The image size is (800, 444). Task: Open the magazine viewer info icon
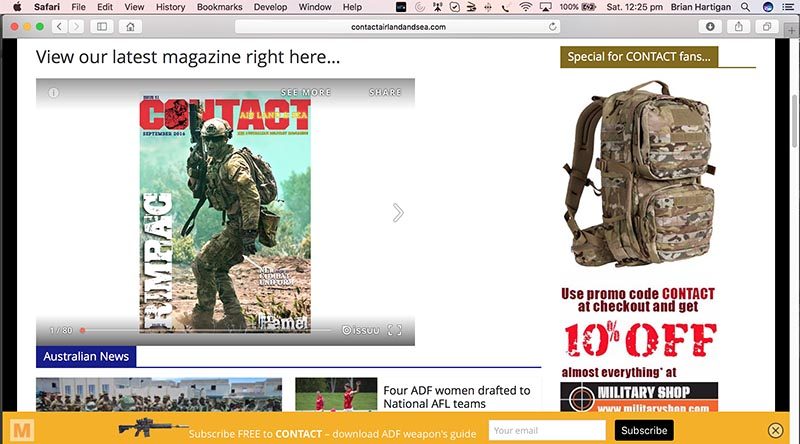click(53, 93)
